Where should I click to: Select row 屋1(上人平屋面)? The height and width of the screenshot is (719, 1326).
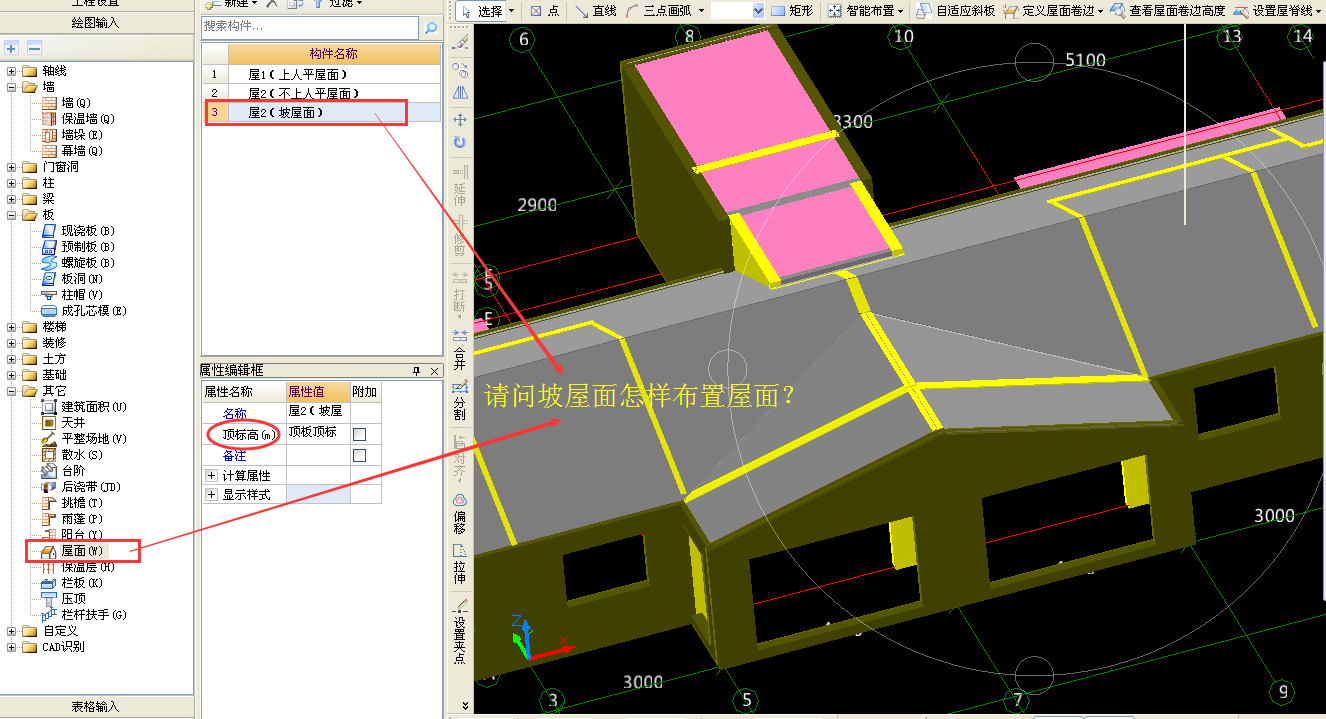coord(321,75)
